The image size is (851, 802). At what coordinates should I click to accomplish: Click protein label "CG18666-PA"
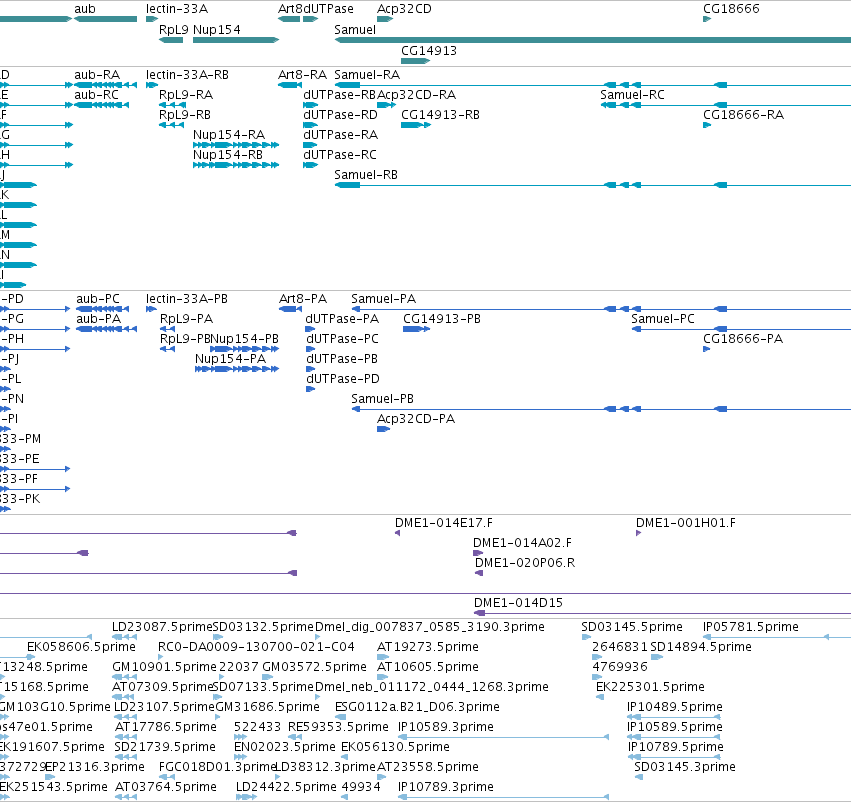(743, 339)
